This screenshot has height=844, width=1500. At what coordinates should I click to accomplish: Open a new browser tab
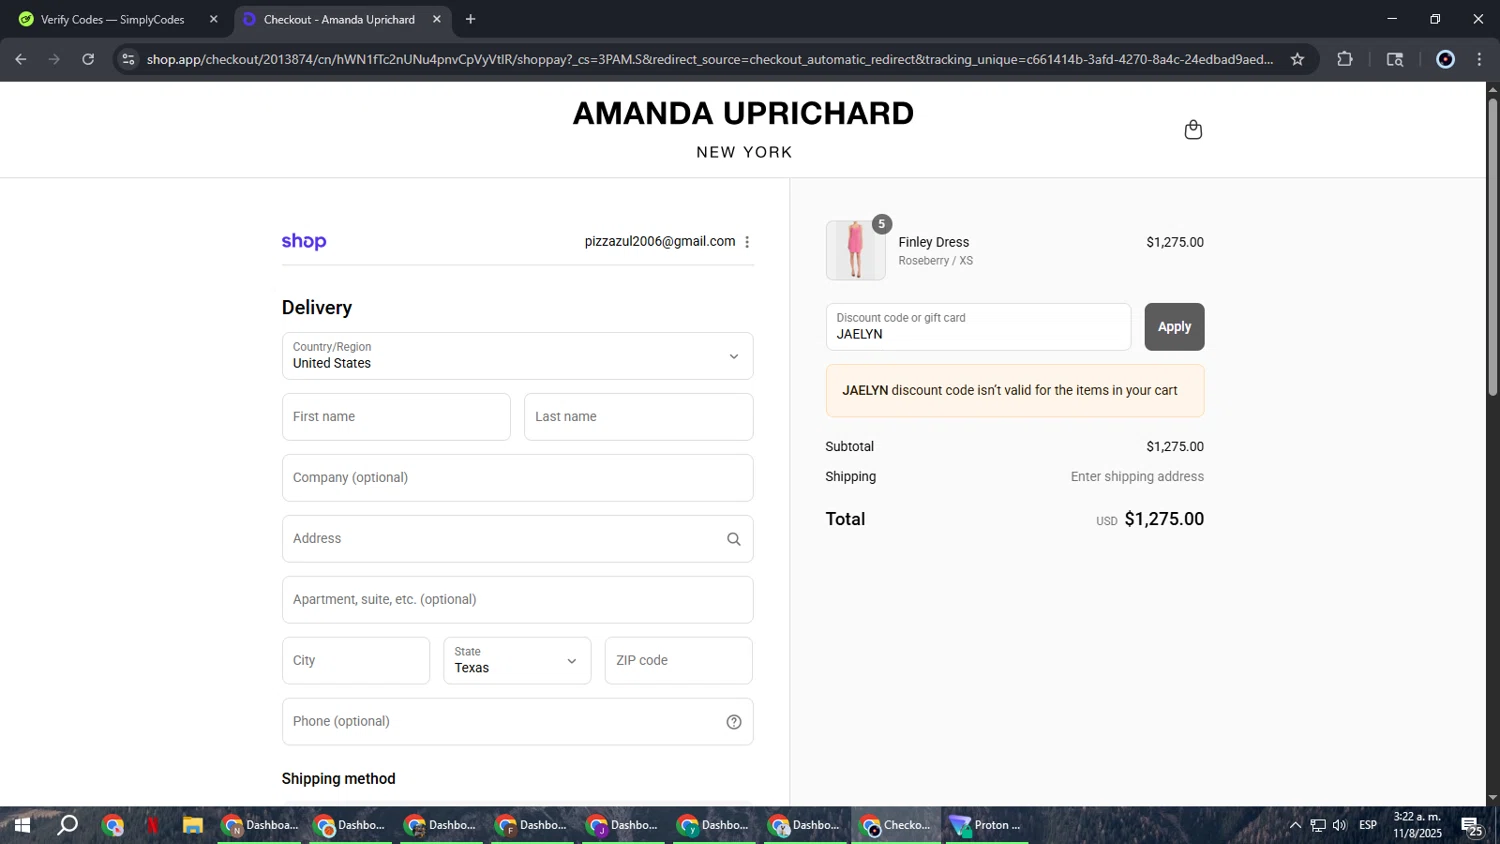pyautogui.click(x=470, y=19)
